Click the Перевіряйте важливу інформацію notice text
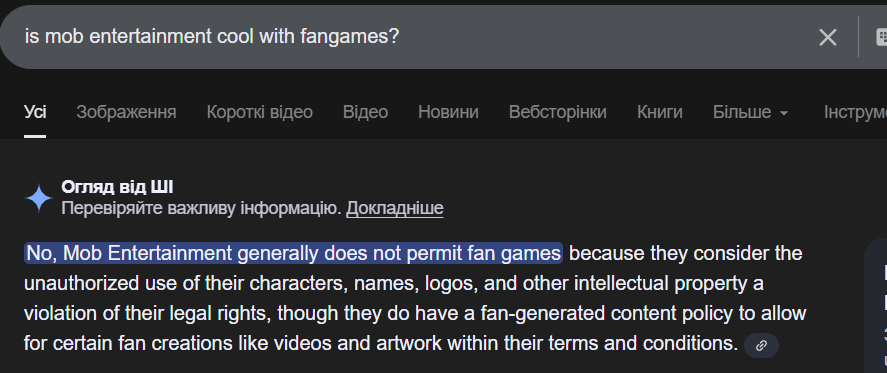This screenshot has height=373, width=887. (201, 208)
